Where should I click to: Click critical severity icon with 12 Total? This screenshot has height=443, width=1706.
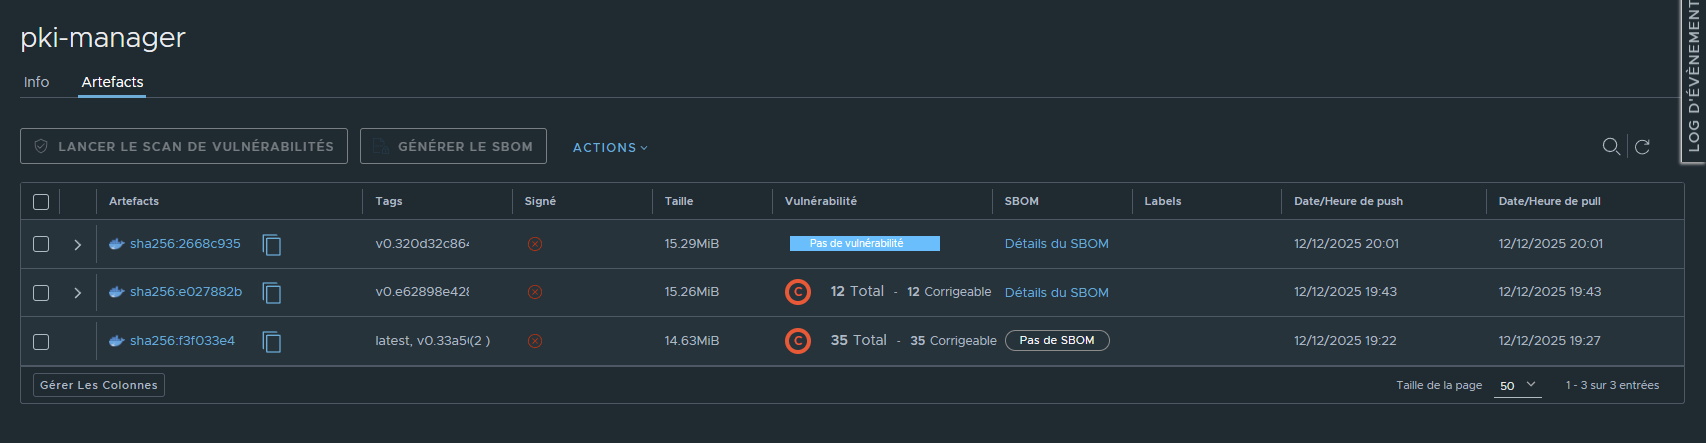pyautogui.click(x=798, y=292)
